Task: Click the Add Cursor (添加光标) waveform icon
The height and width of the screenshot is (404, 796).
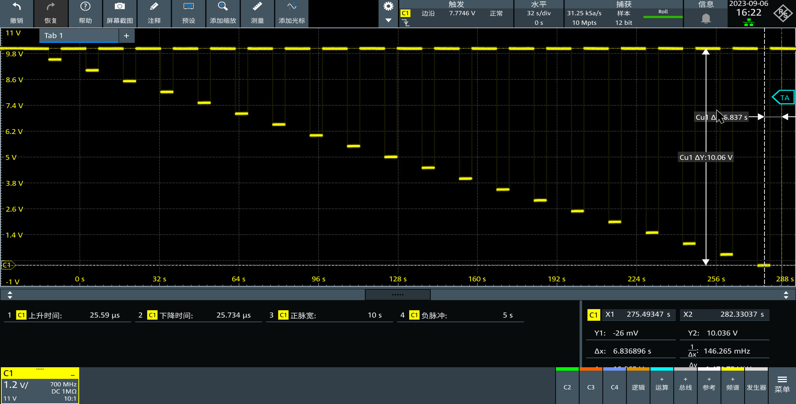Action: [292, 12]
